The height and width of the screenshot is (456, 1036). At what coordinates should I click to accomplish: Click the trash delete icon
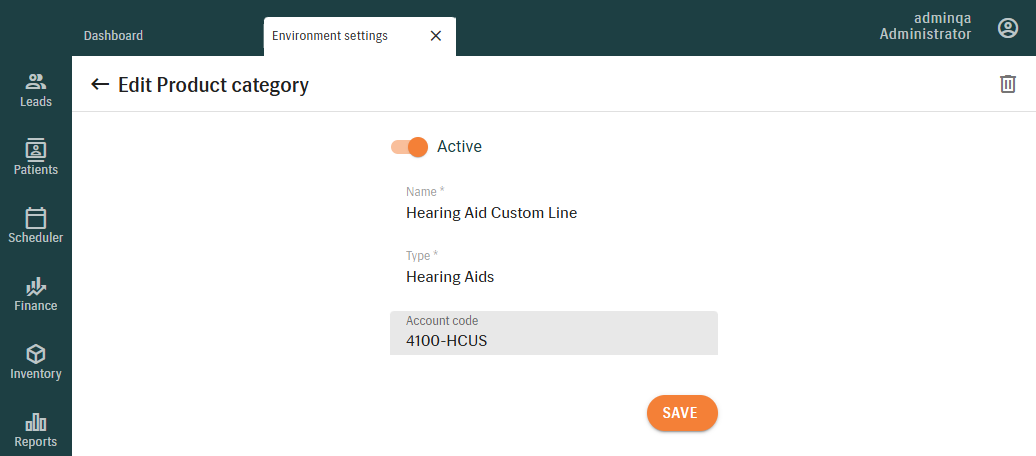pyautogui.click(x=1008, y=84)
